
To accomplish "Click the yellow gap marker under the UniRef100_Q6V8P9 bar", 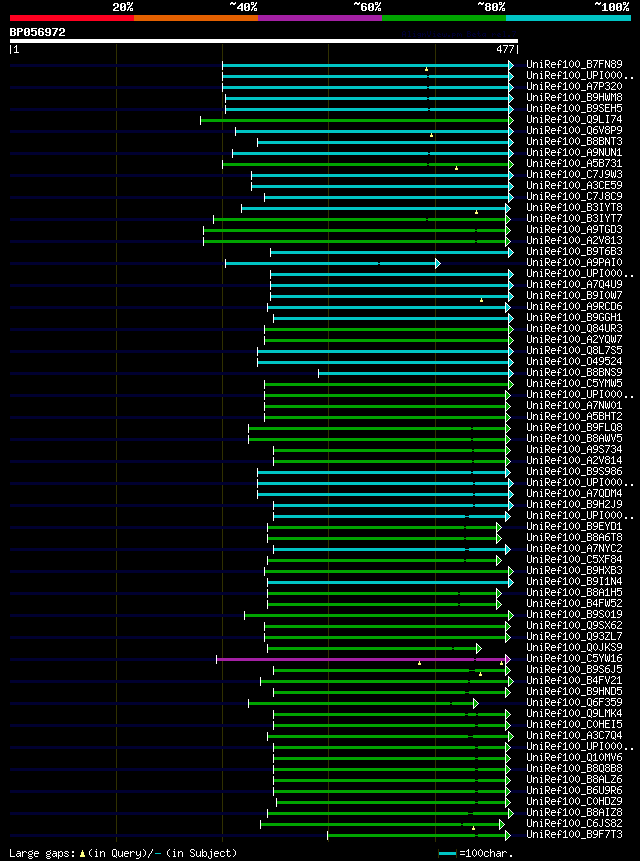I will pos(431,135).
